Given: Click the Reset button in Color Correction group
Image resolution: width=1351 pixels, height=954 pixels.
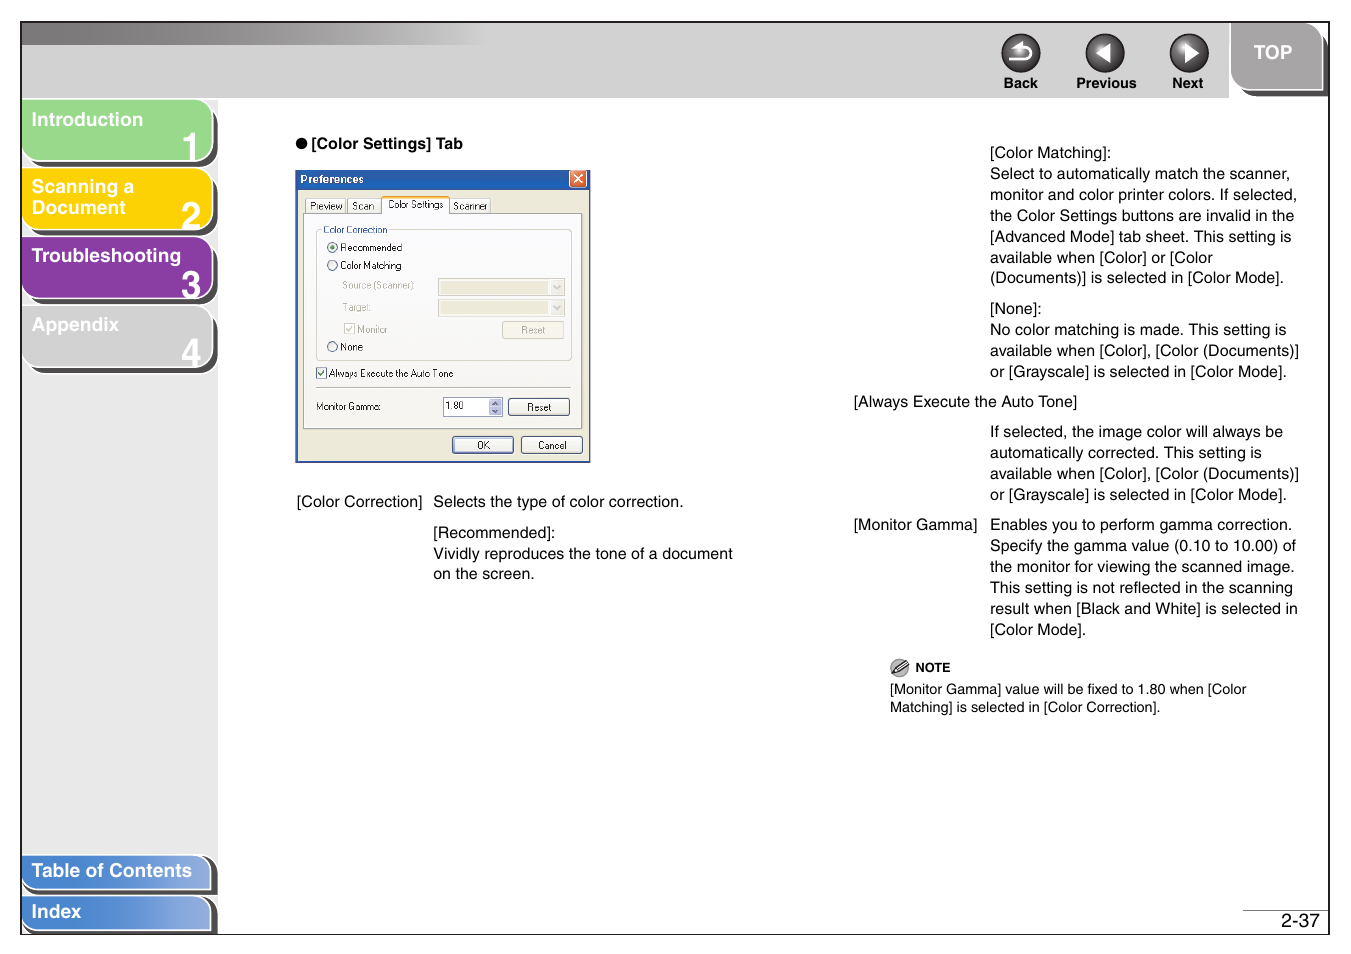Looking at the screenshot, I should (x=533, y=330).
